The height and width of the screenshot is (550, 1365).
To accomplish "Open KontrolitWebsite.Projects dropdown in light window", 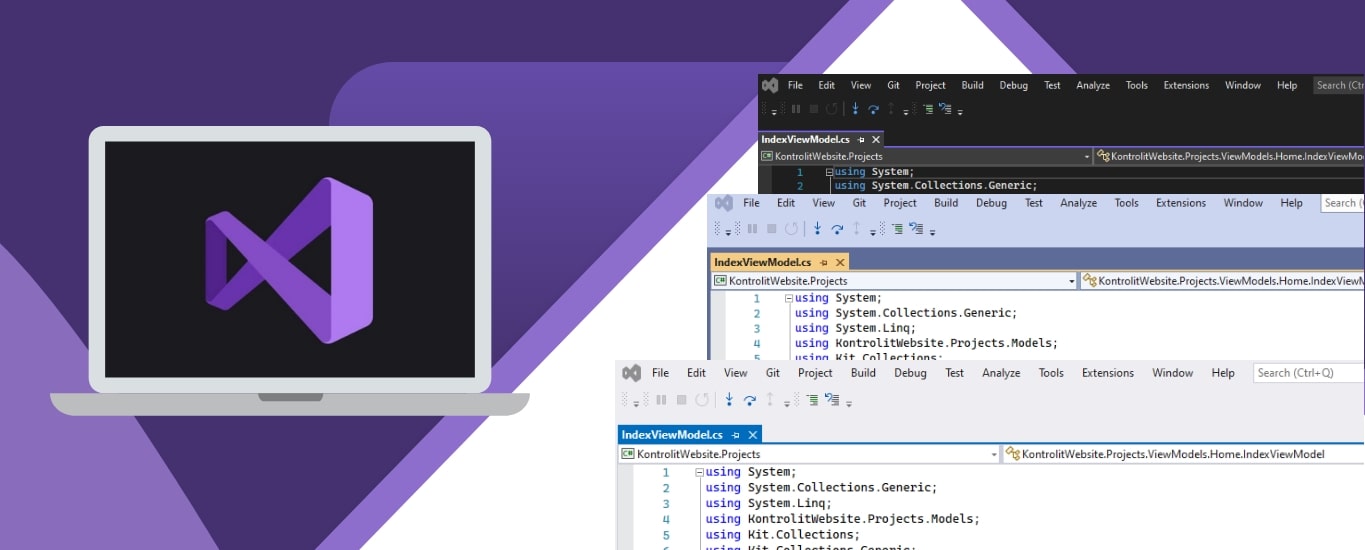I will coord(994,454).
